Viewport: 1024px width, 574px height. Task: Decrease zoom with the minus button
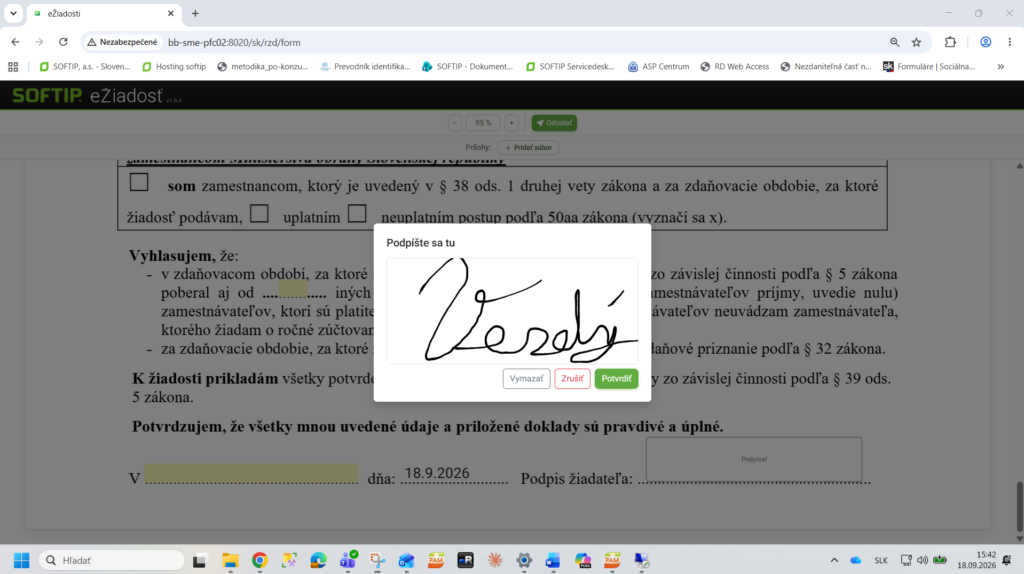[x=455, y=123]
